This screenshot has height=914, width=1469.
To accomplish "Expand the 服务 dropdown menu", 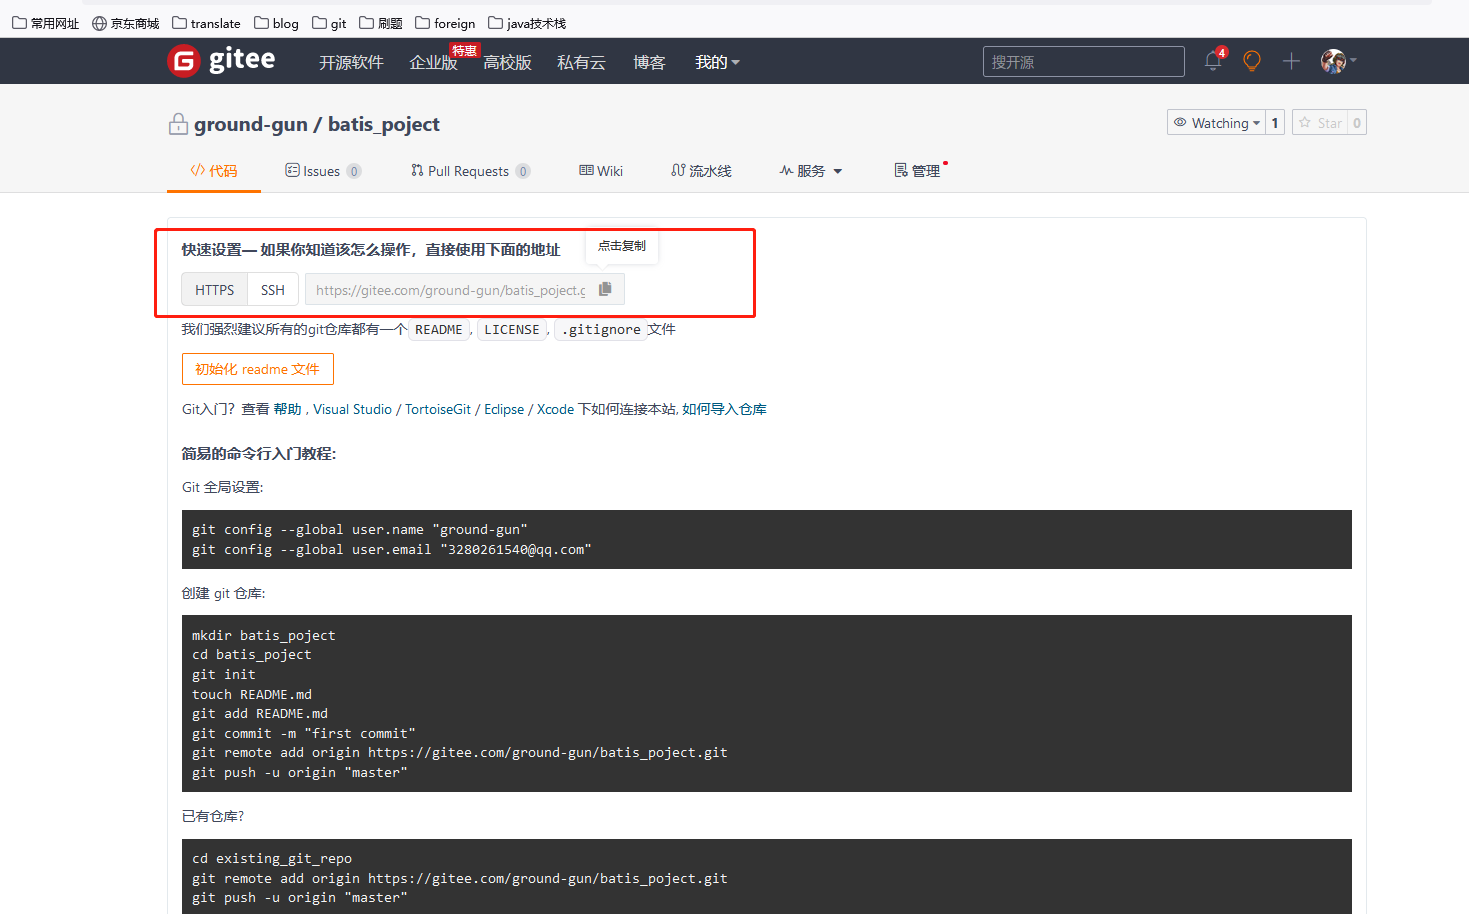I will click(x=811, y=171).
